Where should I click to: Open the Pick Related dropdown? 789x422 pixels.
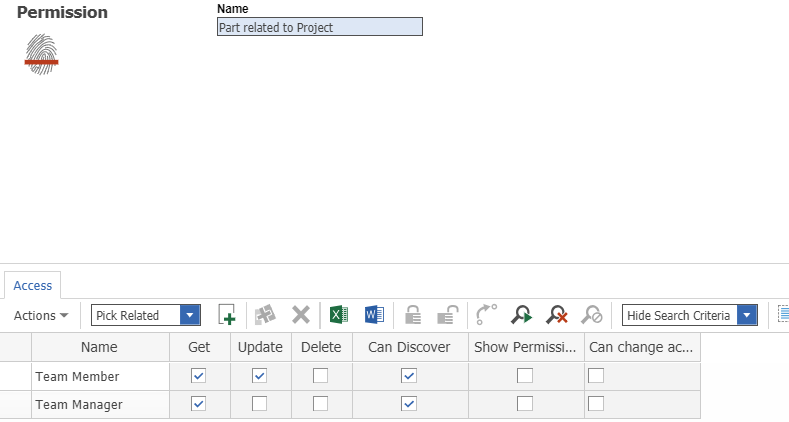point(190,315)
